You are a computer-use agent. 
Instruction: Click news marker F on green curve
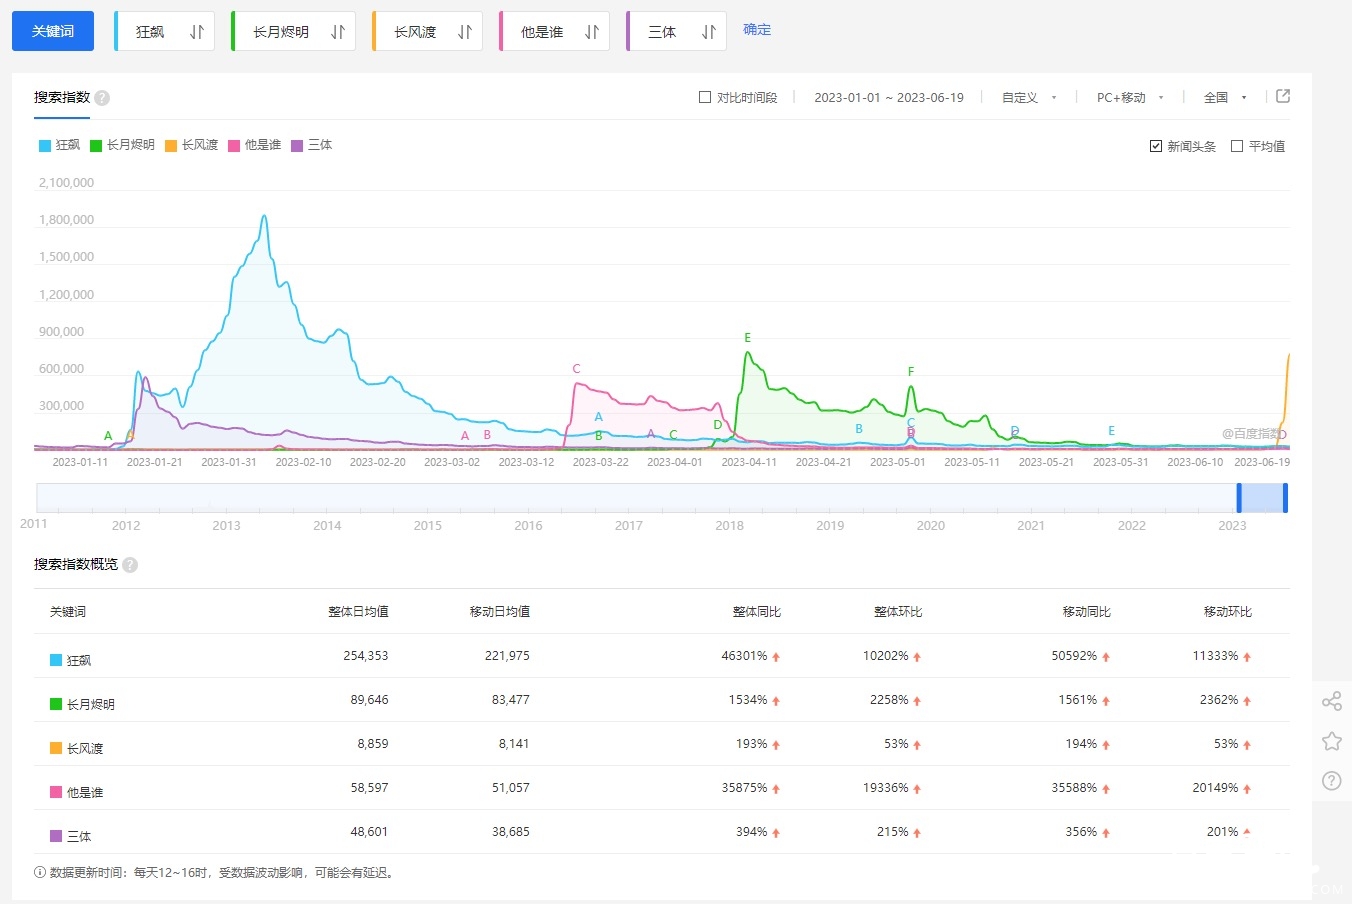point(911,372)
